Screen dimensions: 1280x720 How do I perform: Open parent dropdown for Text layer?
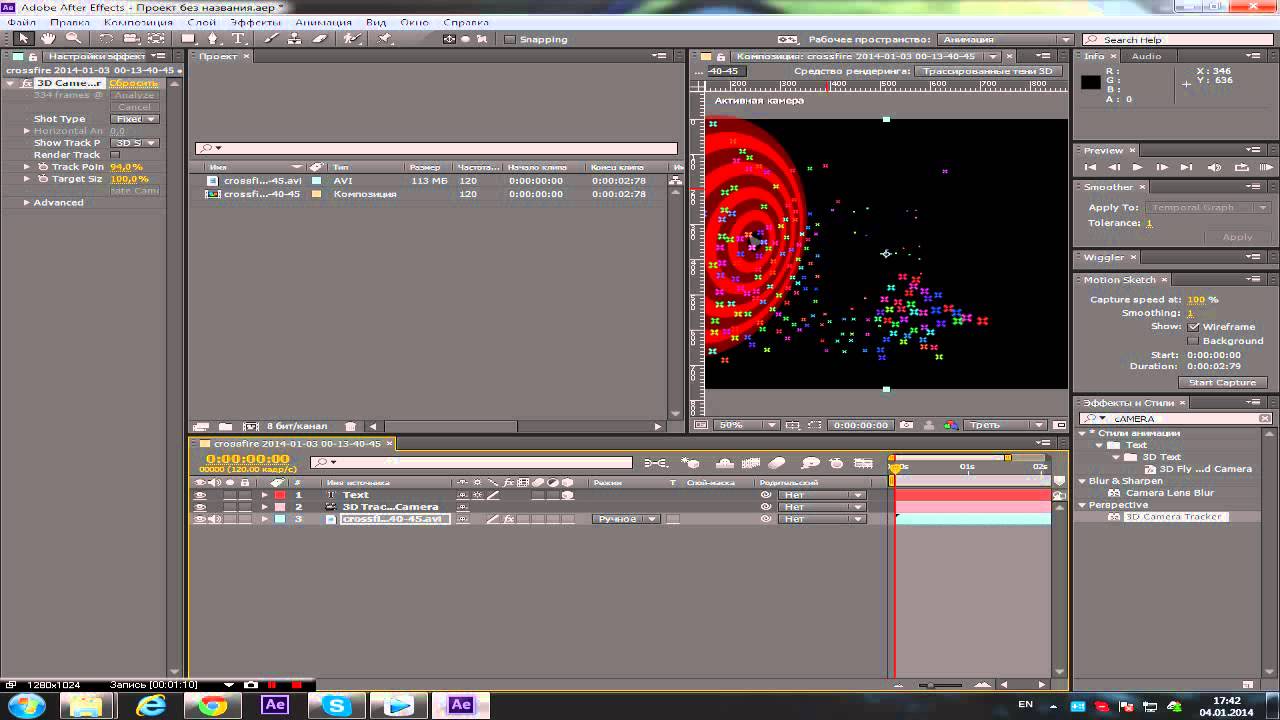pyautogui.click(x=822, y=495)
